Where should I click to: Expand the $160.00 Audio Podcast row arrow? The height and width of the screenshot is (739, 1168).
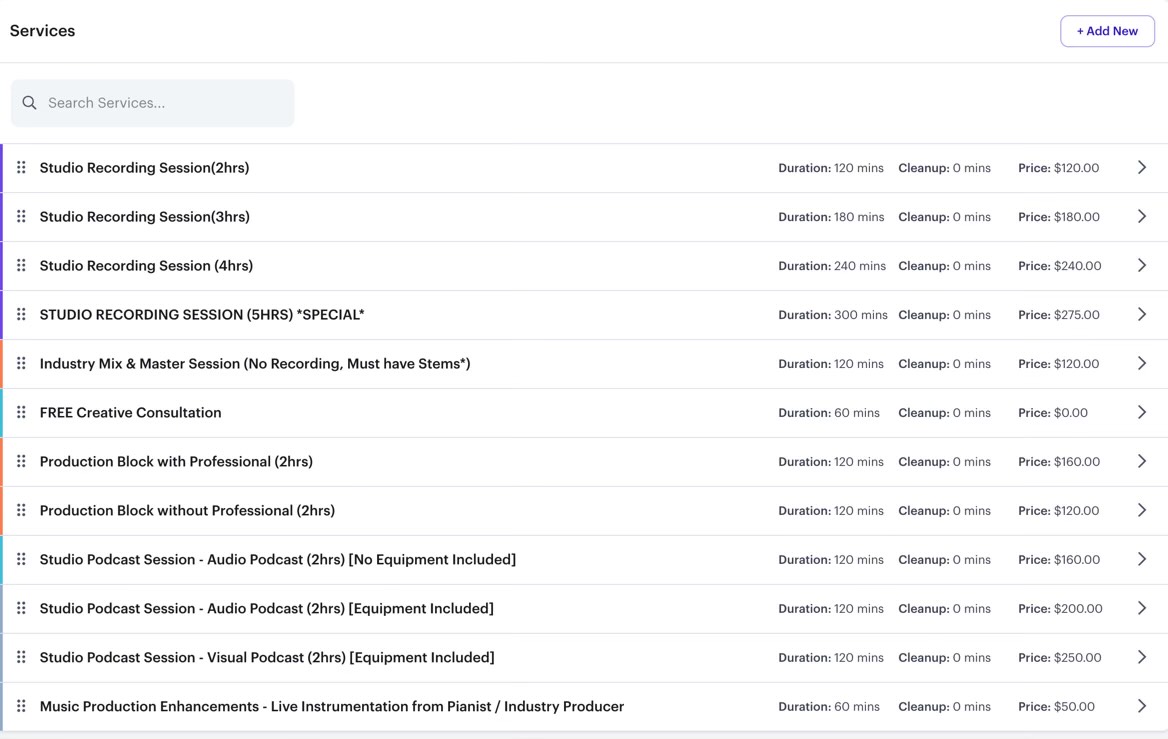click(x=1141, y=560)
